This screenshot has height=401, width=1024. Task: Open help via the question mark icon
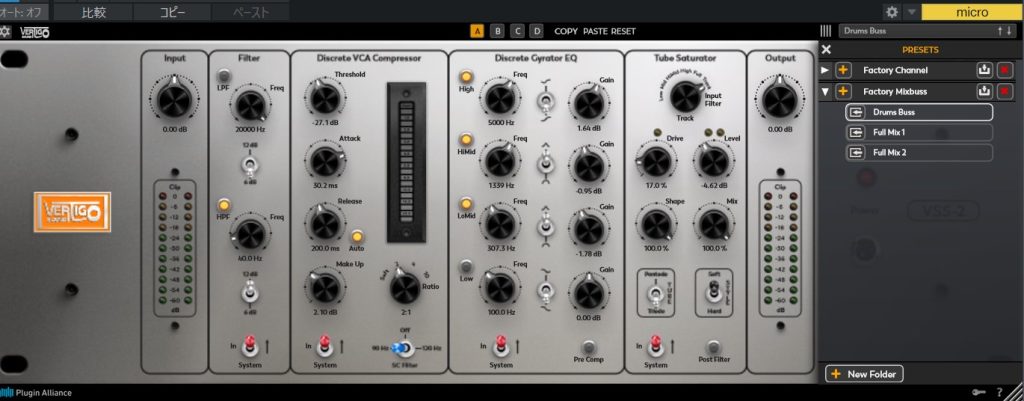[x=998, y=392]
